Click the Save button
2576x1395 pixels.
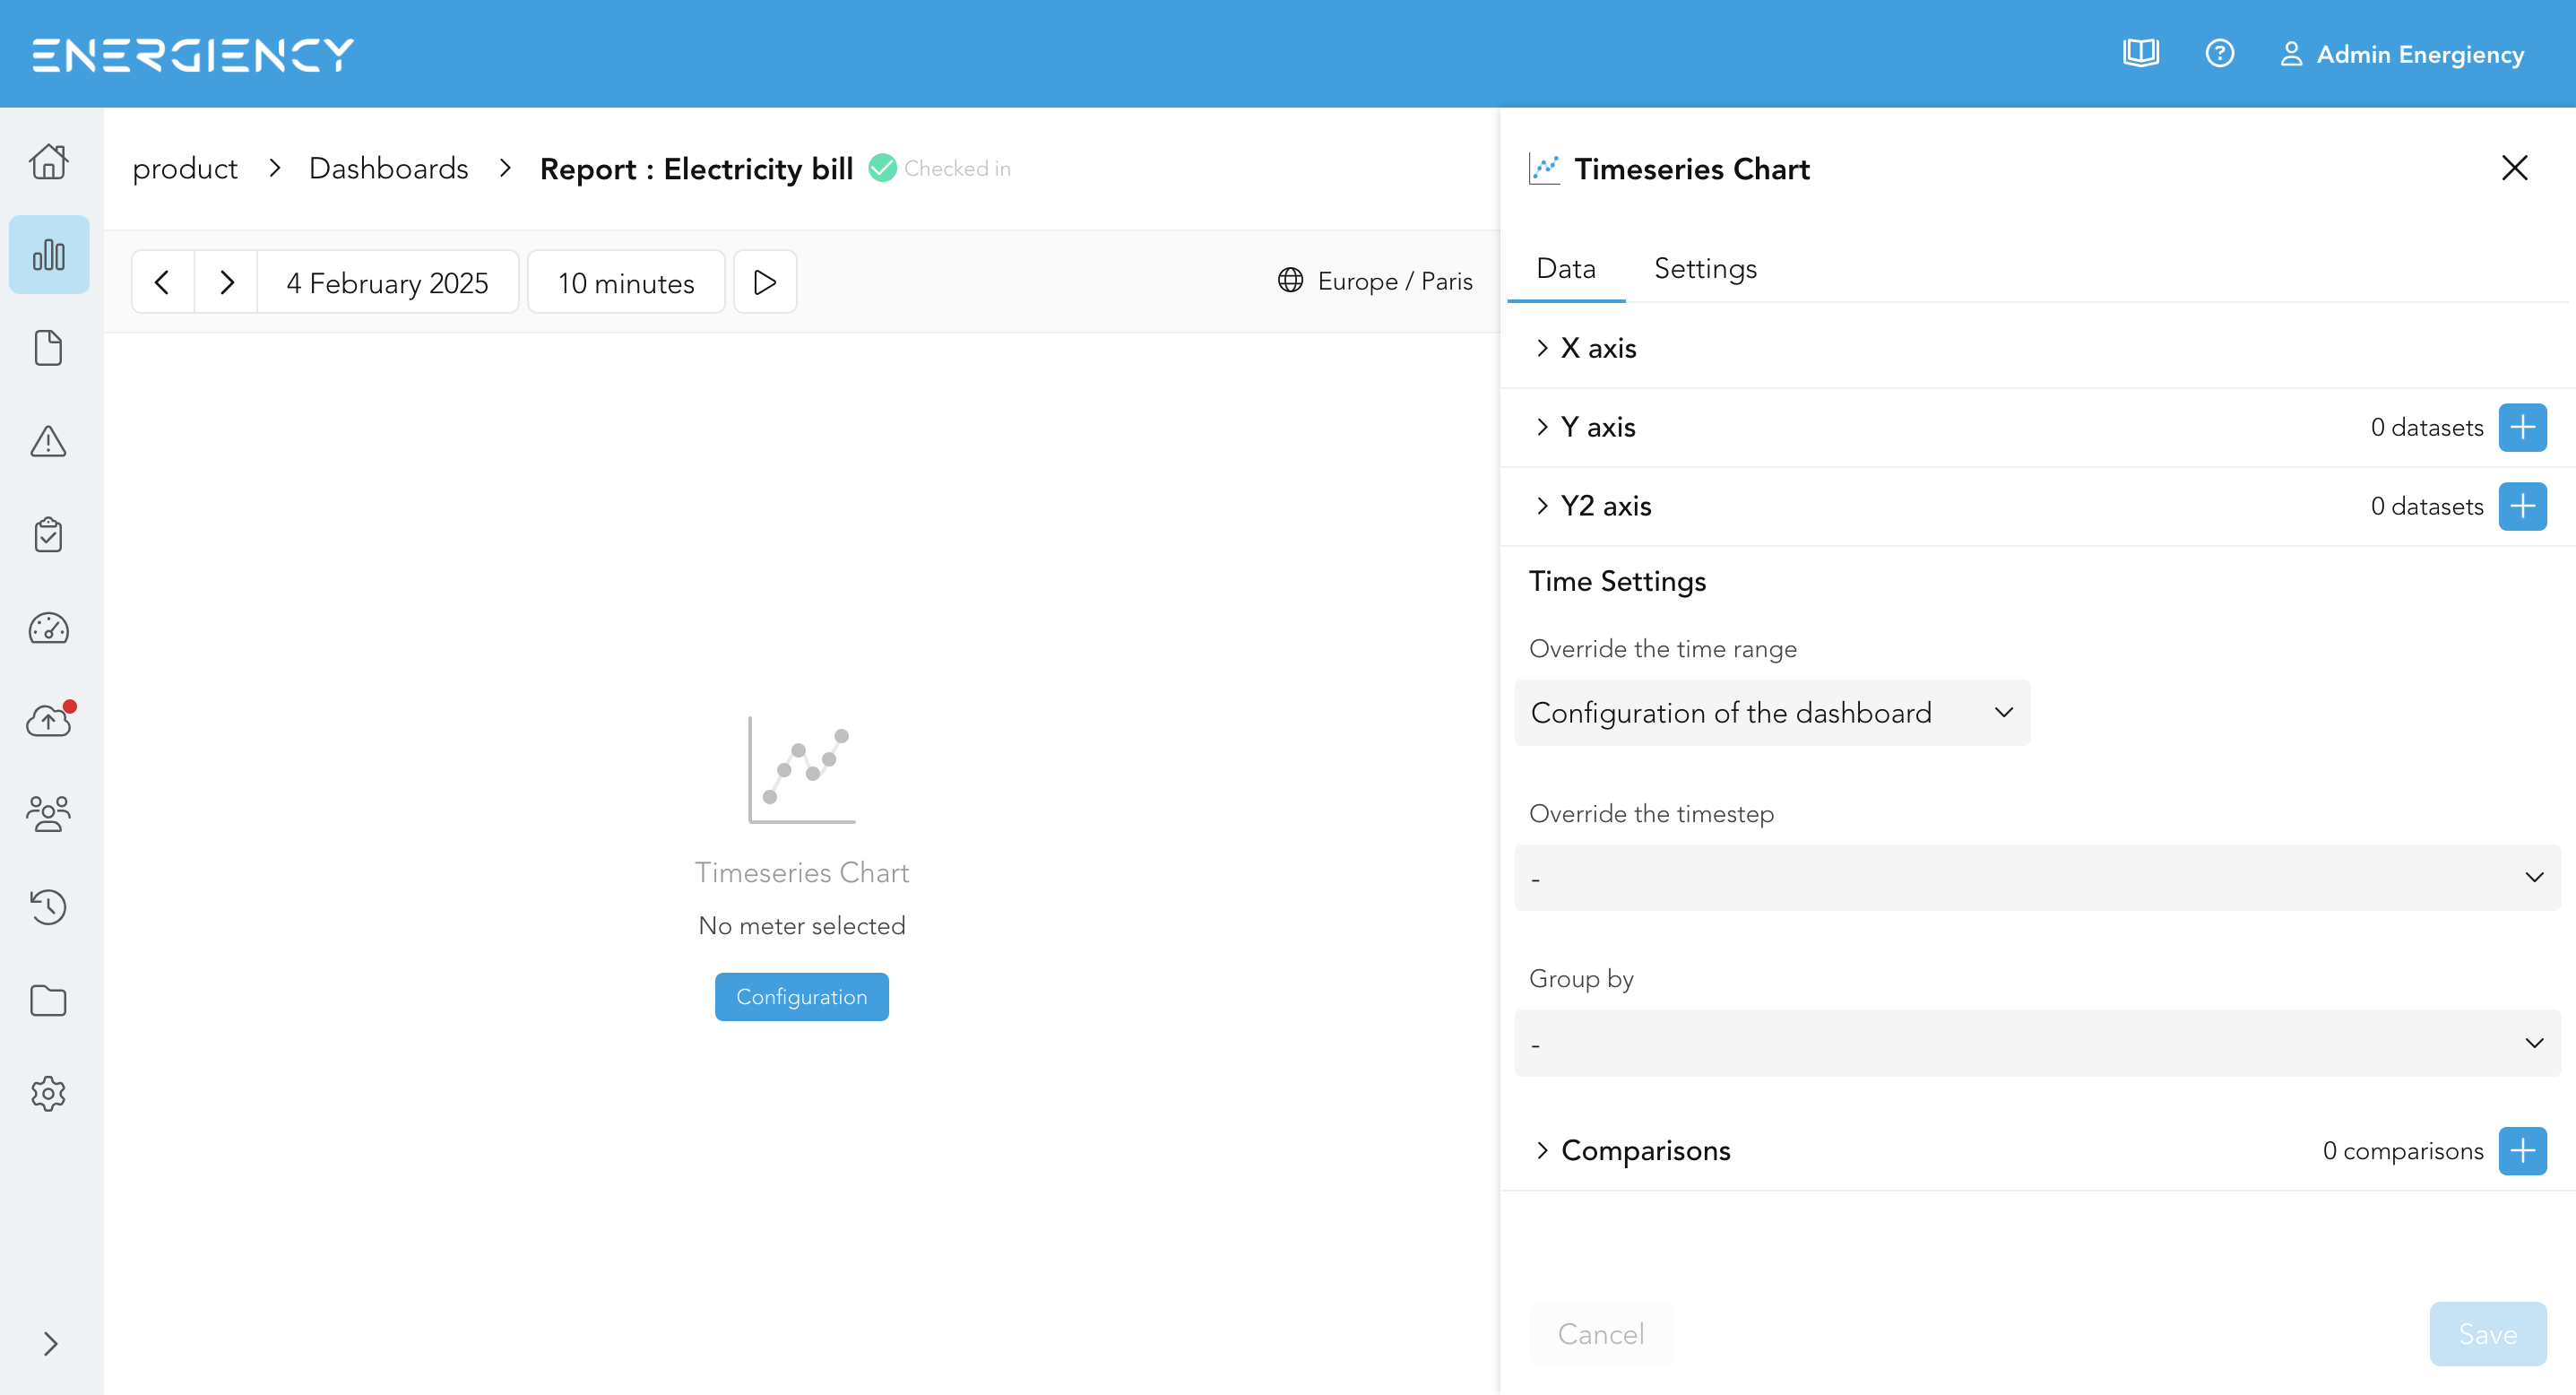(x=2488, y=1334)
